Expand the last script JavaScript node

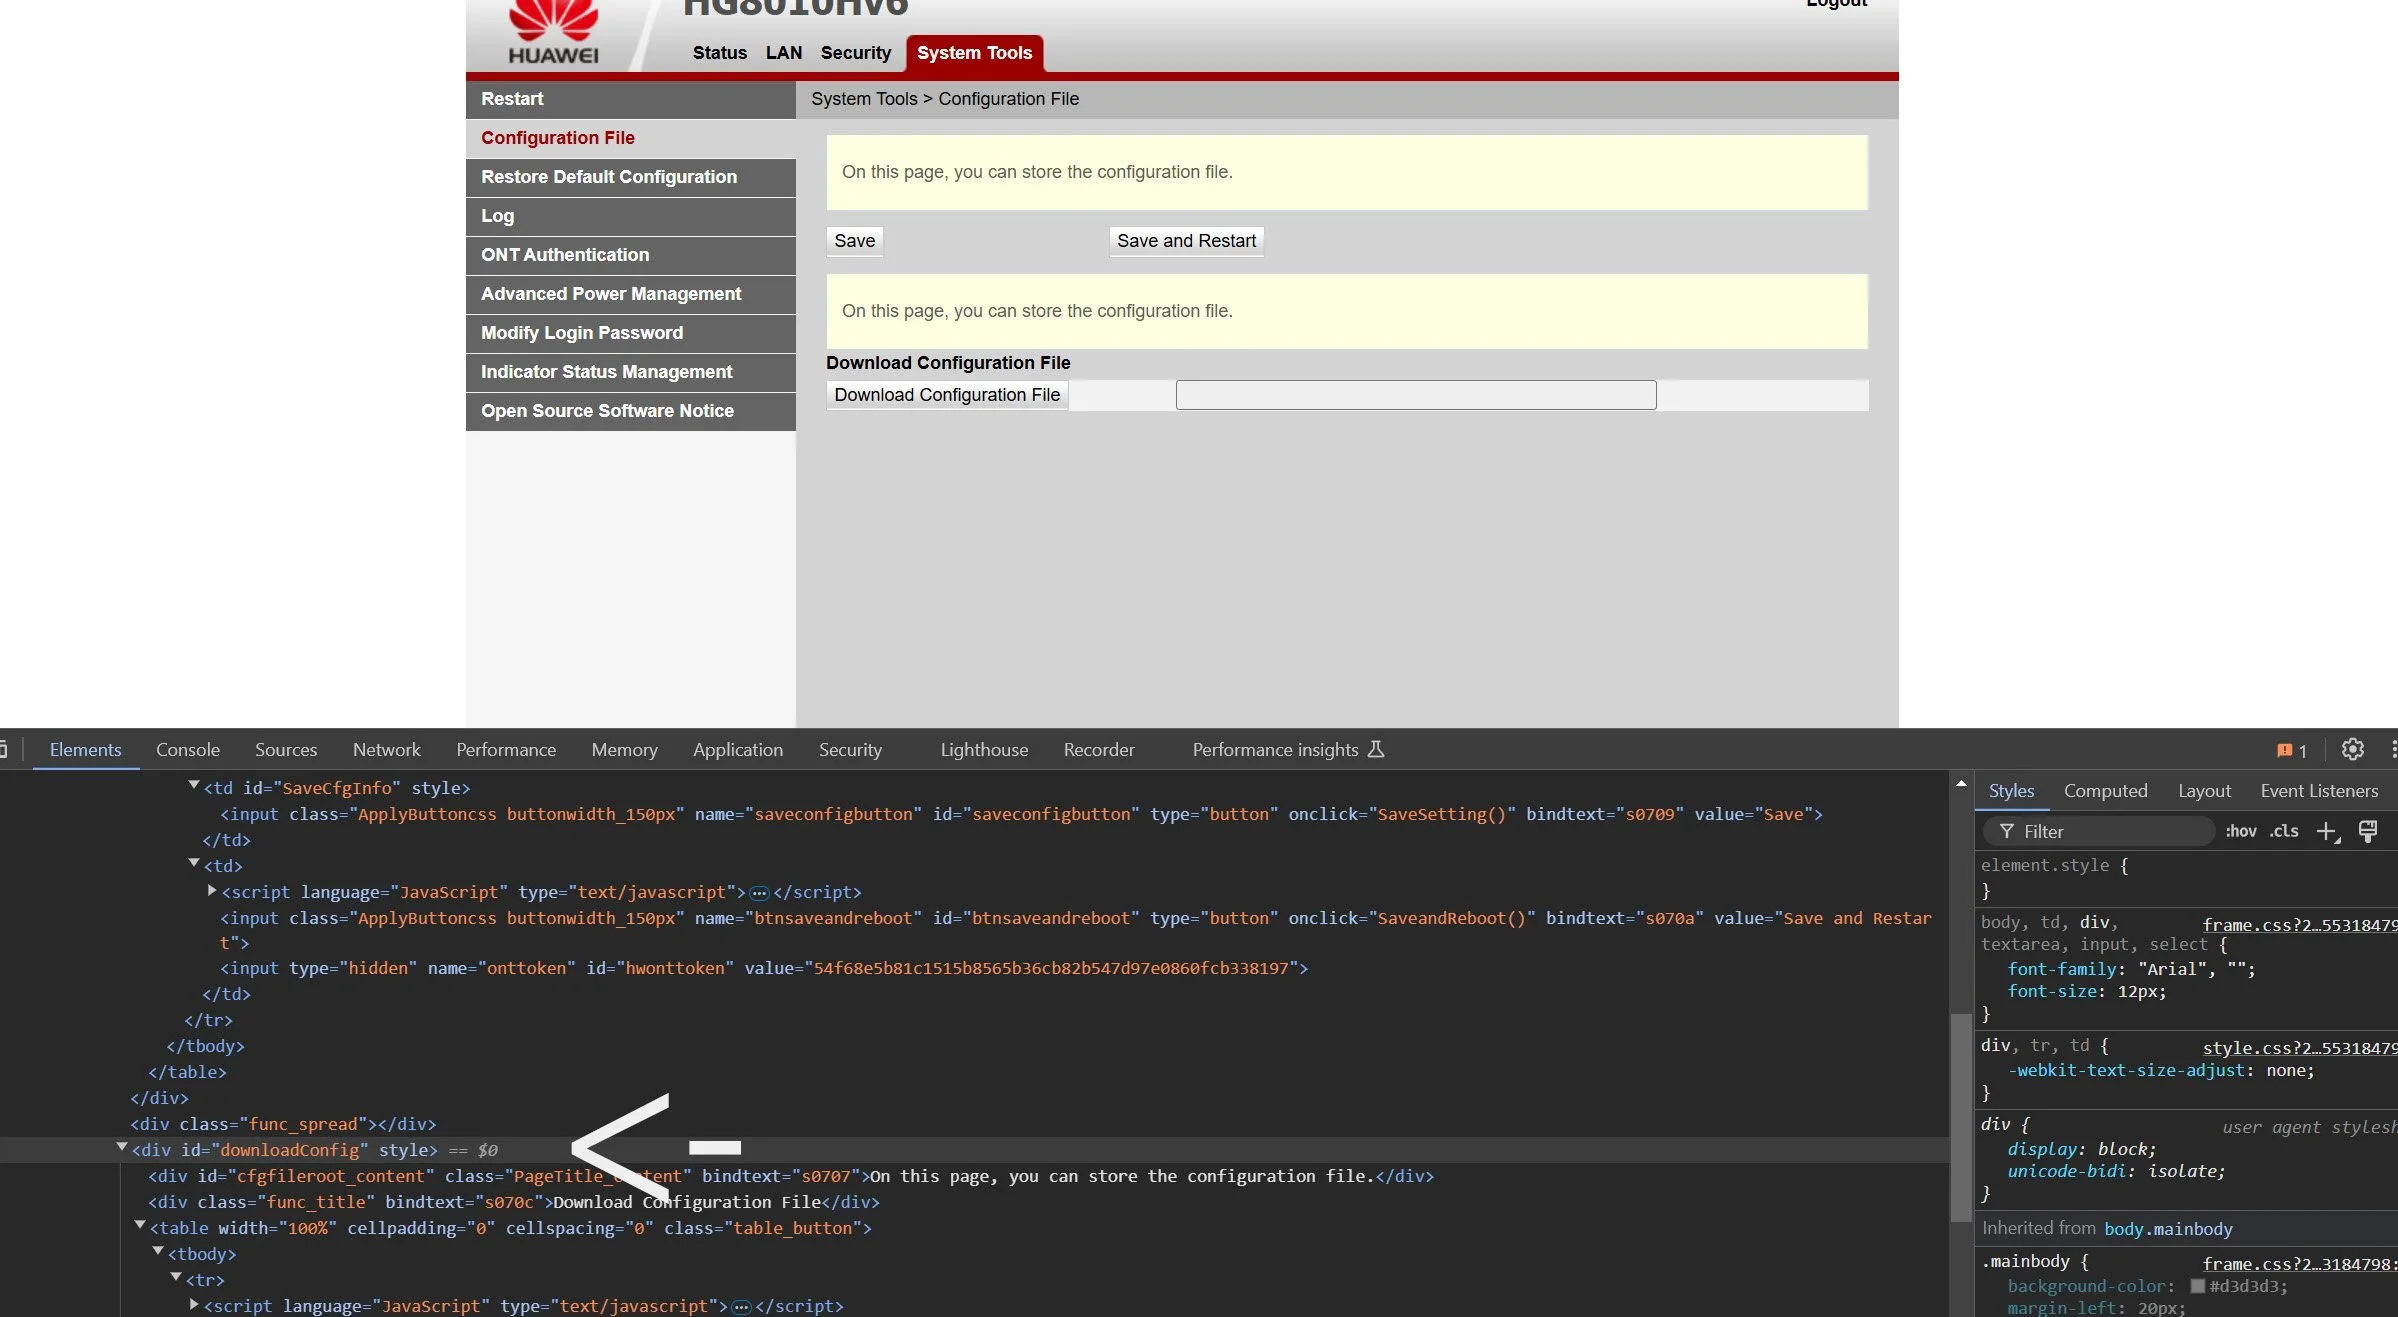click(x=194, y=1304)
